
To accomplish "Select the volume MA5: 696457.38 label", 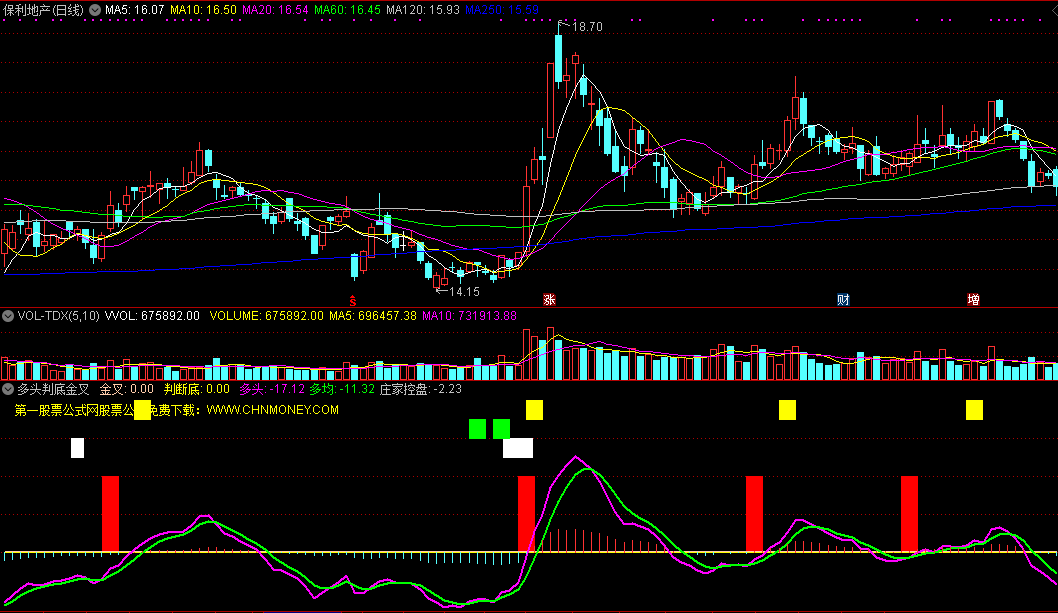I will tap(372, 316).
